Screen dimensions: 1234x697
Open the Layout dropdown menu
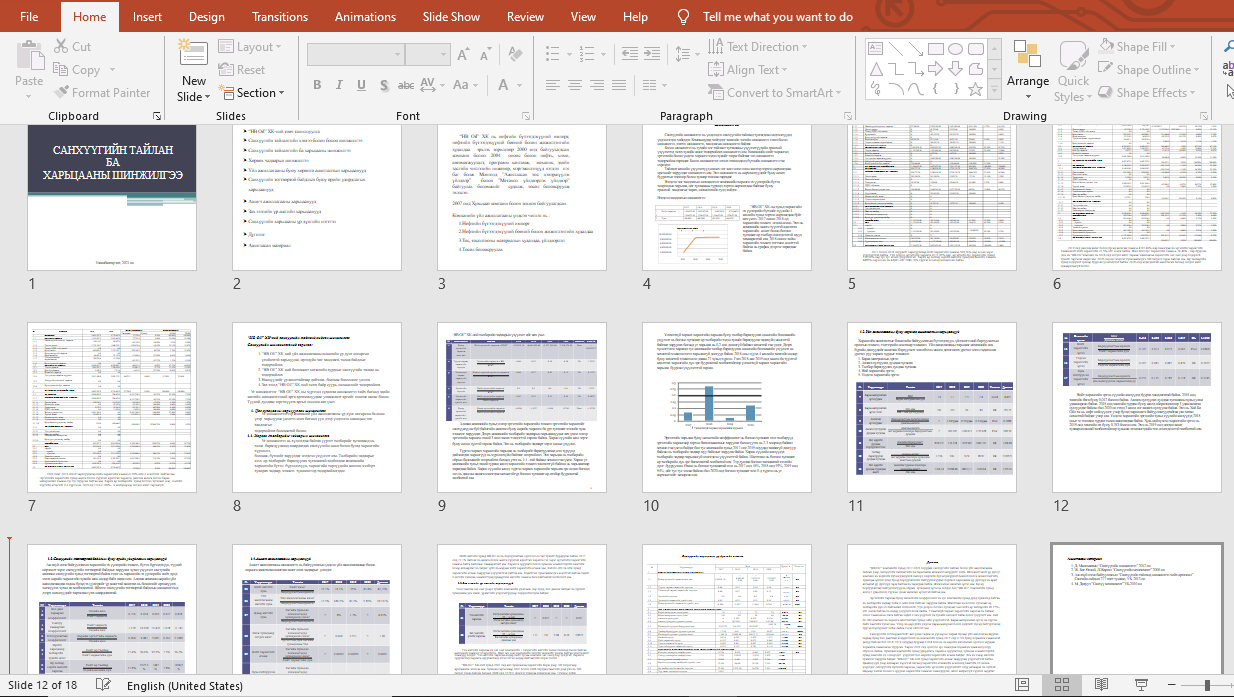click(255, 47)
